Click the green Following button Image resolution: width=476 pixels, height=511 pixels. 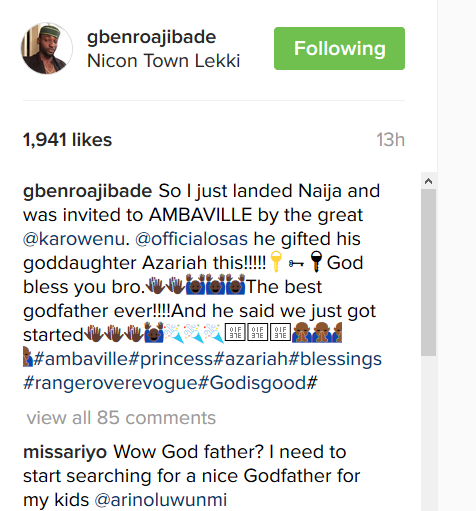339,49
